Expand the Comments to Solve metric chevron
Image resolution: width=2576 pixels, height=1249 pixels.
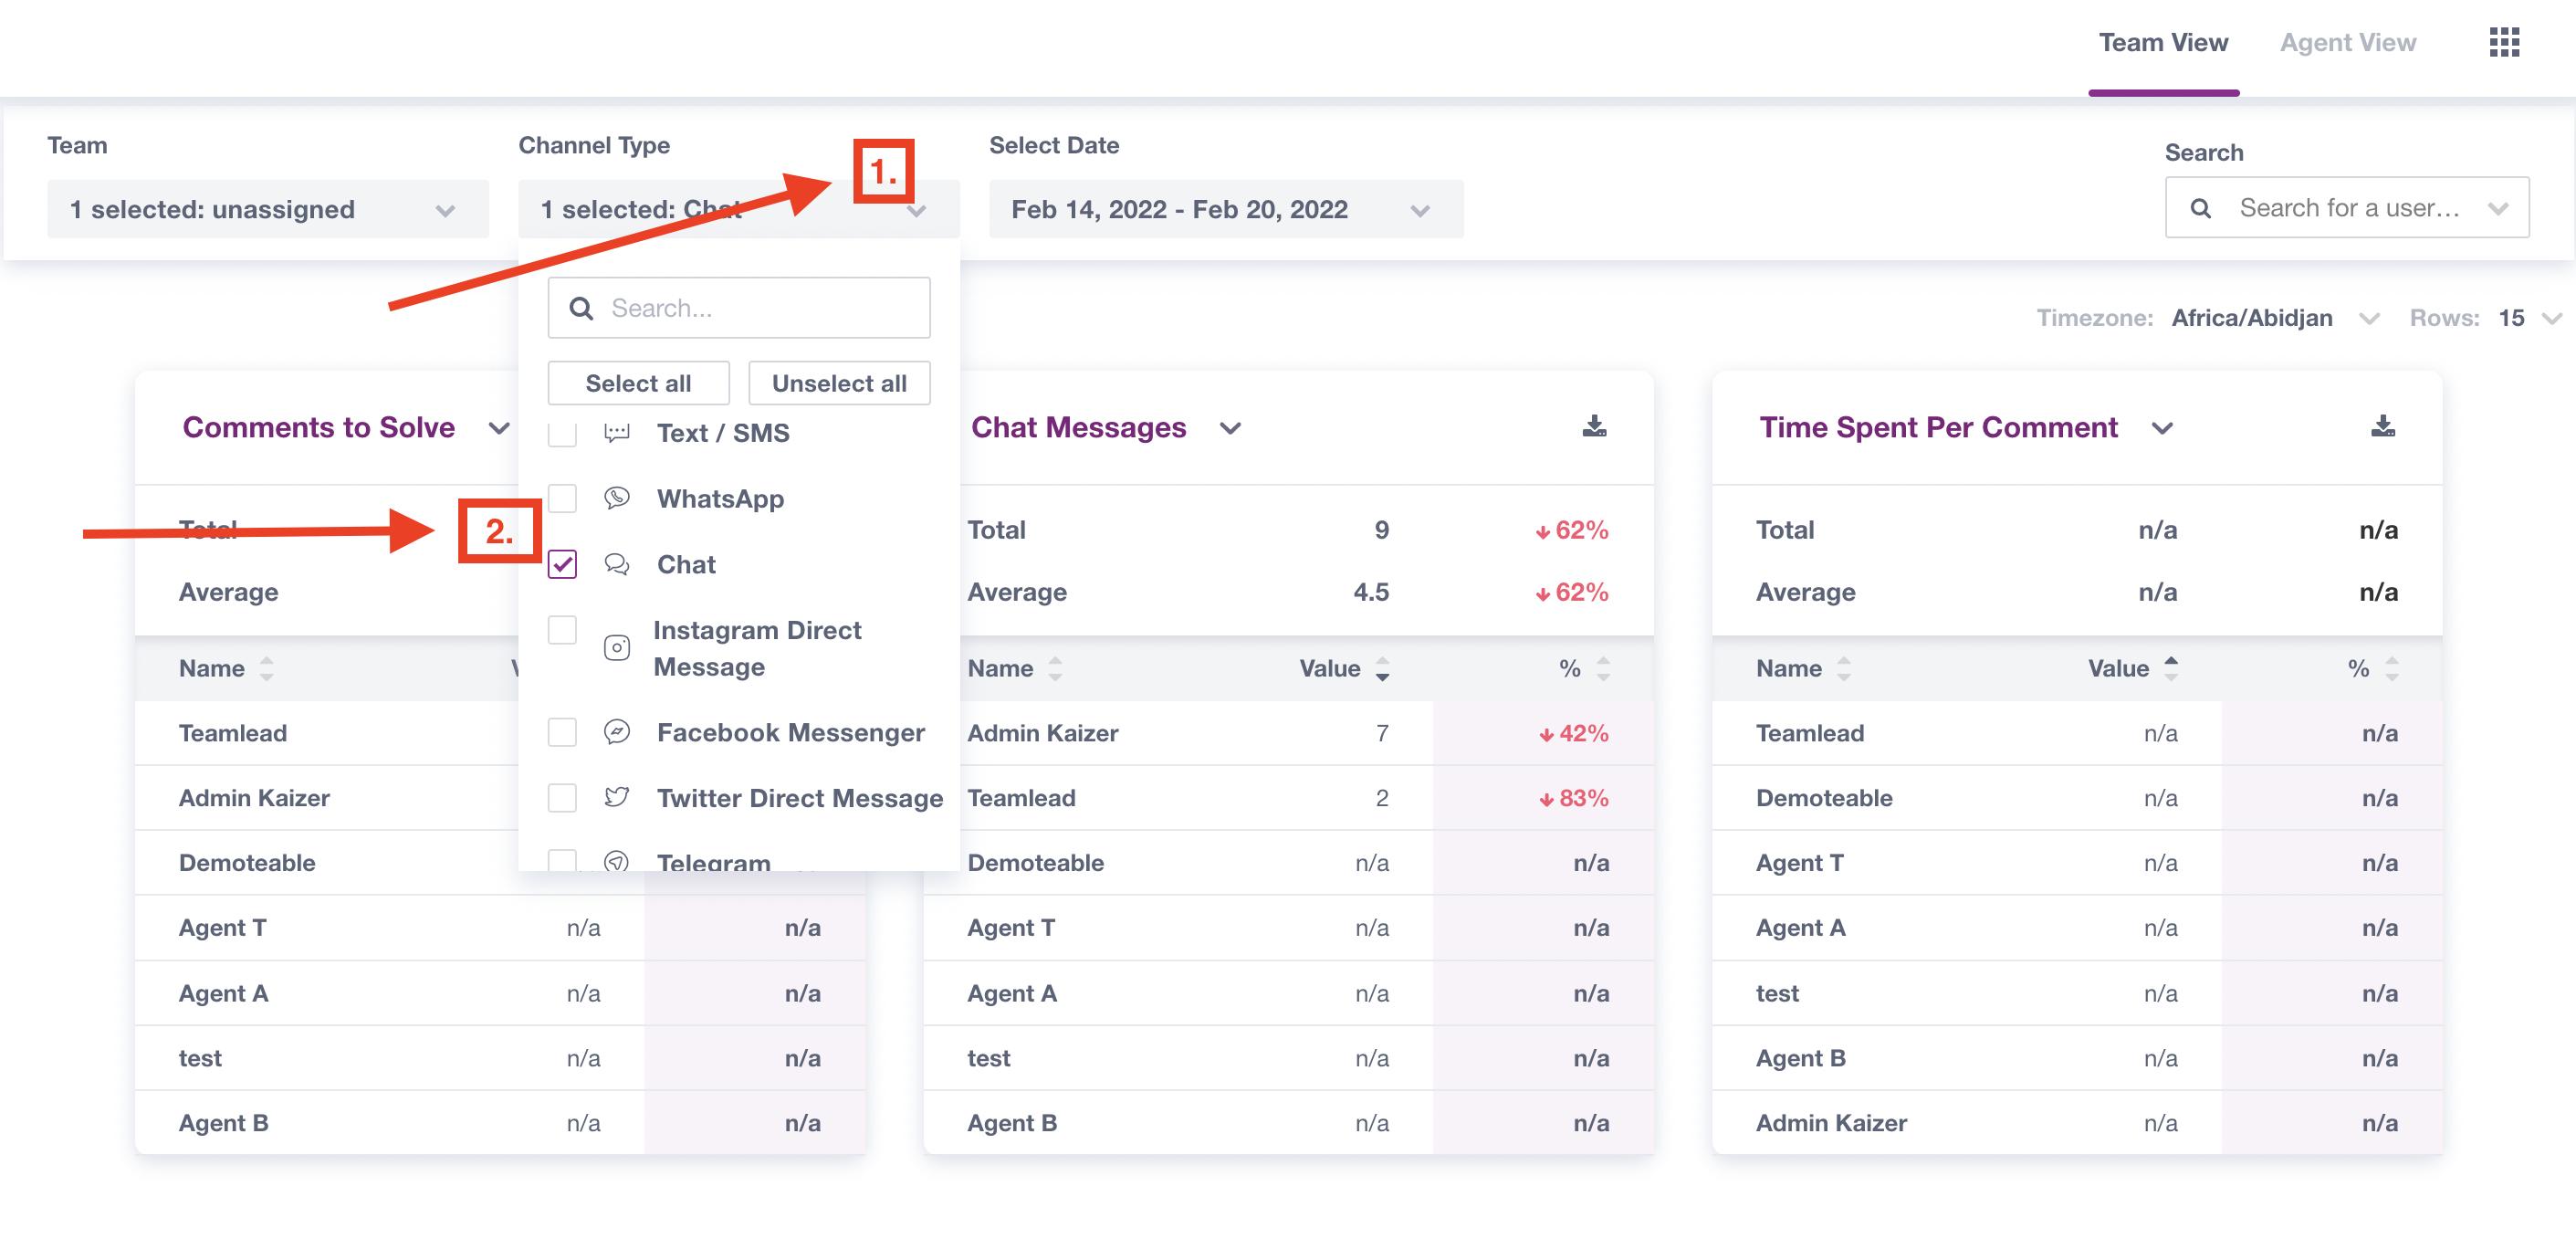tap(498, 428)
